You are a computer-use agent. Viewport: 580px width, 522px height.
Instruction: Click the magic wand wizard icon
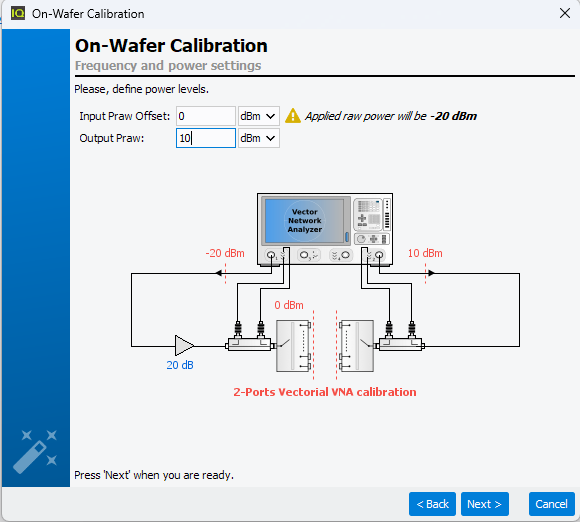click(35, 451)
